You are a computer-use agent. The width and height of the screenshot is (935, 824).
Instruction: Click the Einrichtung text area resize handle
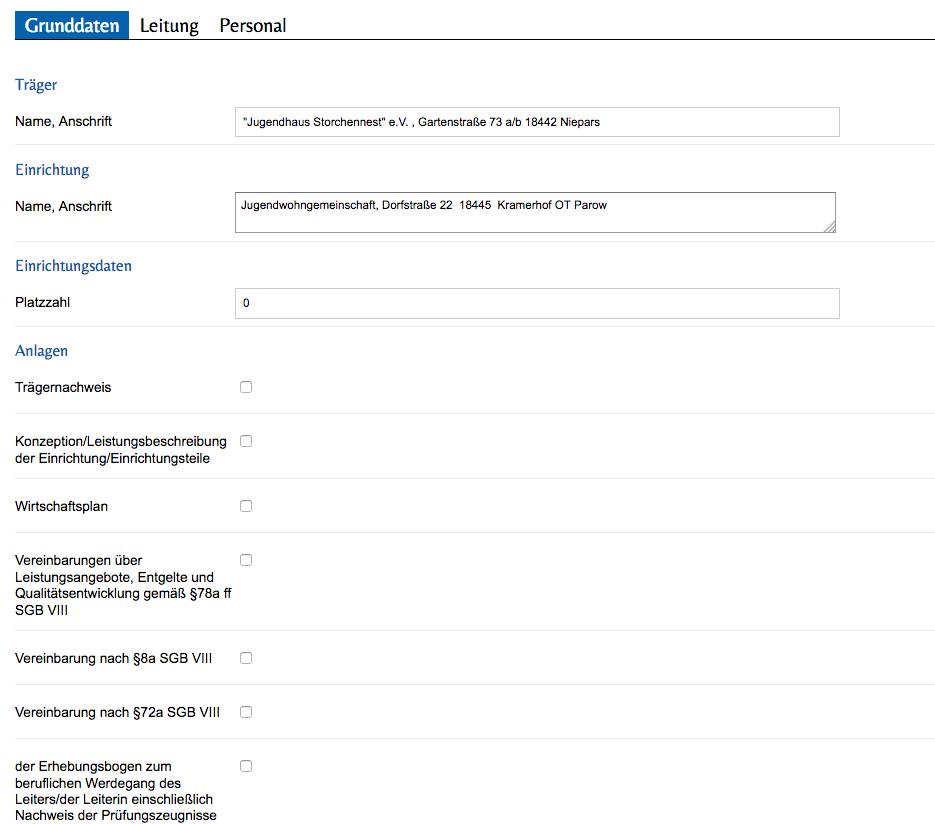coord(830,227)
